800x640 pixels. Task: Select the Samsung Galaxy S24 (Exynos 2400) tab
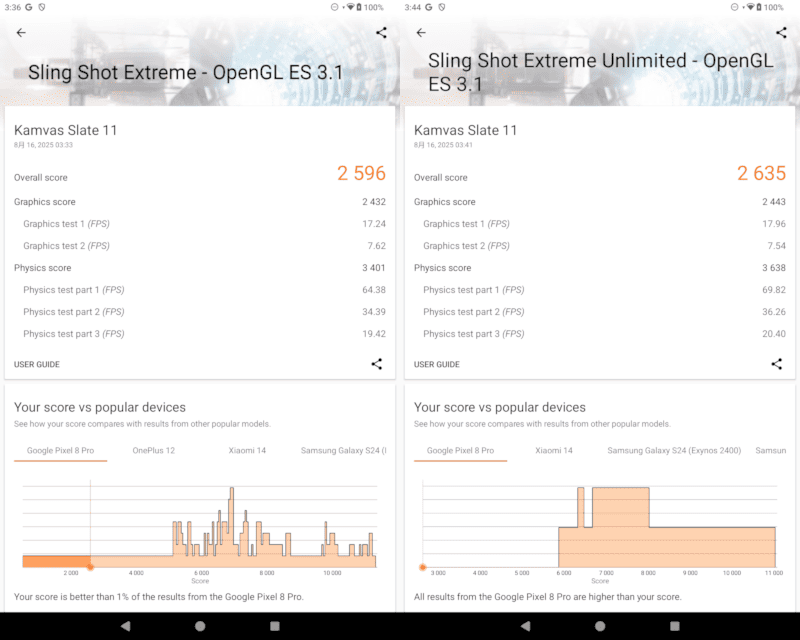[674, 451]
